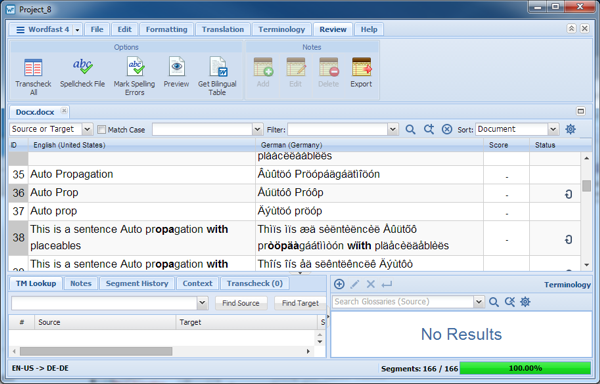Search glossaries with the magnifier icon
Screen dimensions: 600x384
[494, 302]
